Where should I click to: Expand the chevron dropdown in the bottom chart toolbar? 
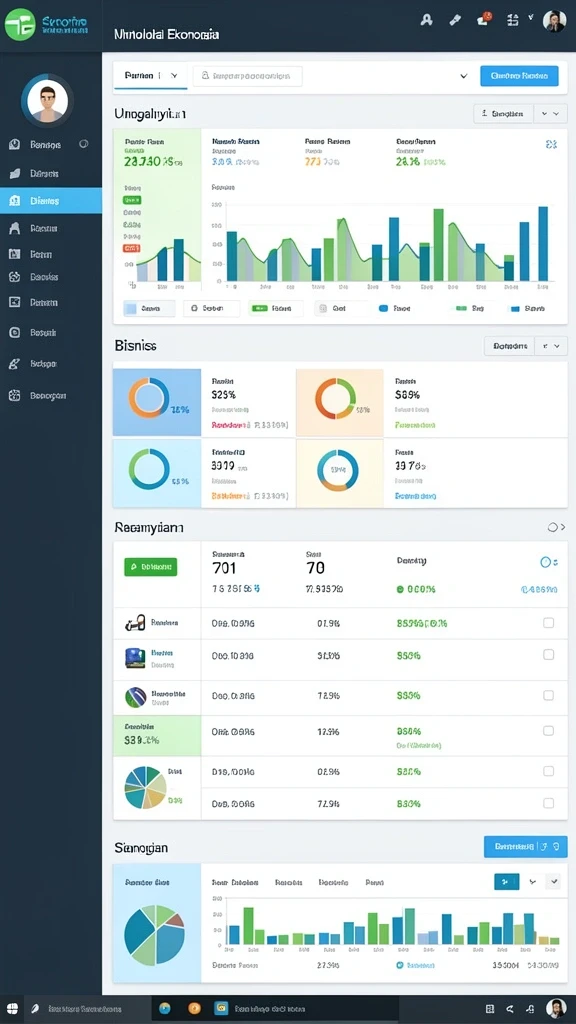pyautogui.click(x=554, y=882)
